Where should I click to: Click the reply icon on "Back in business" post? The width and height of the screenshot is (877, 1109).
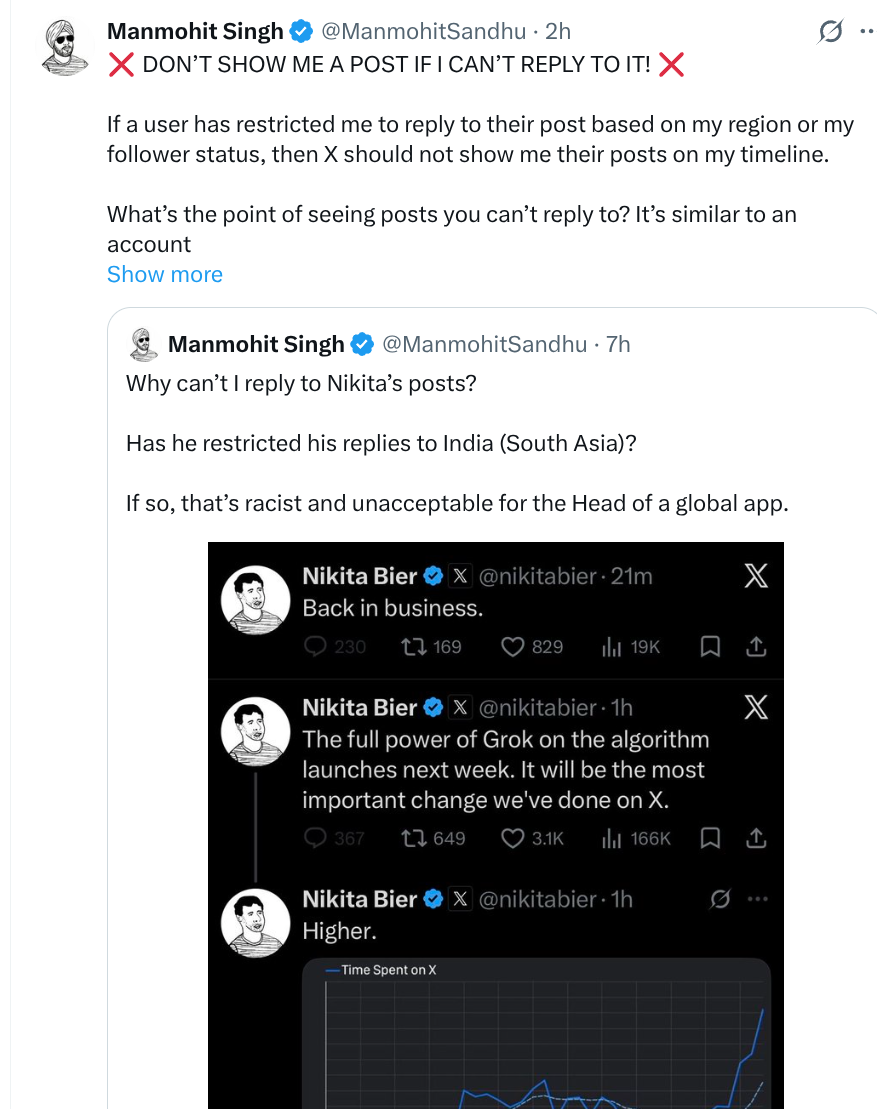[316, 647]
